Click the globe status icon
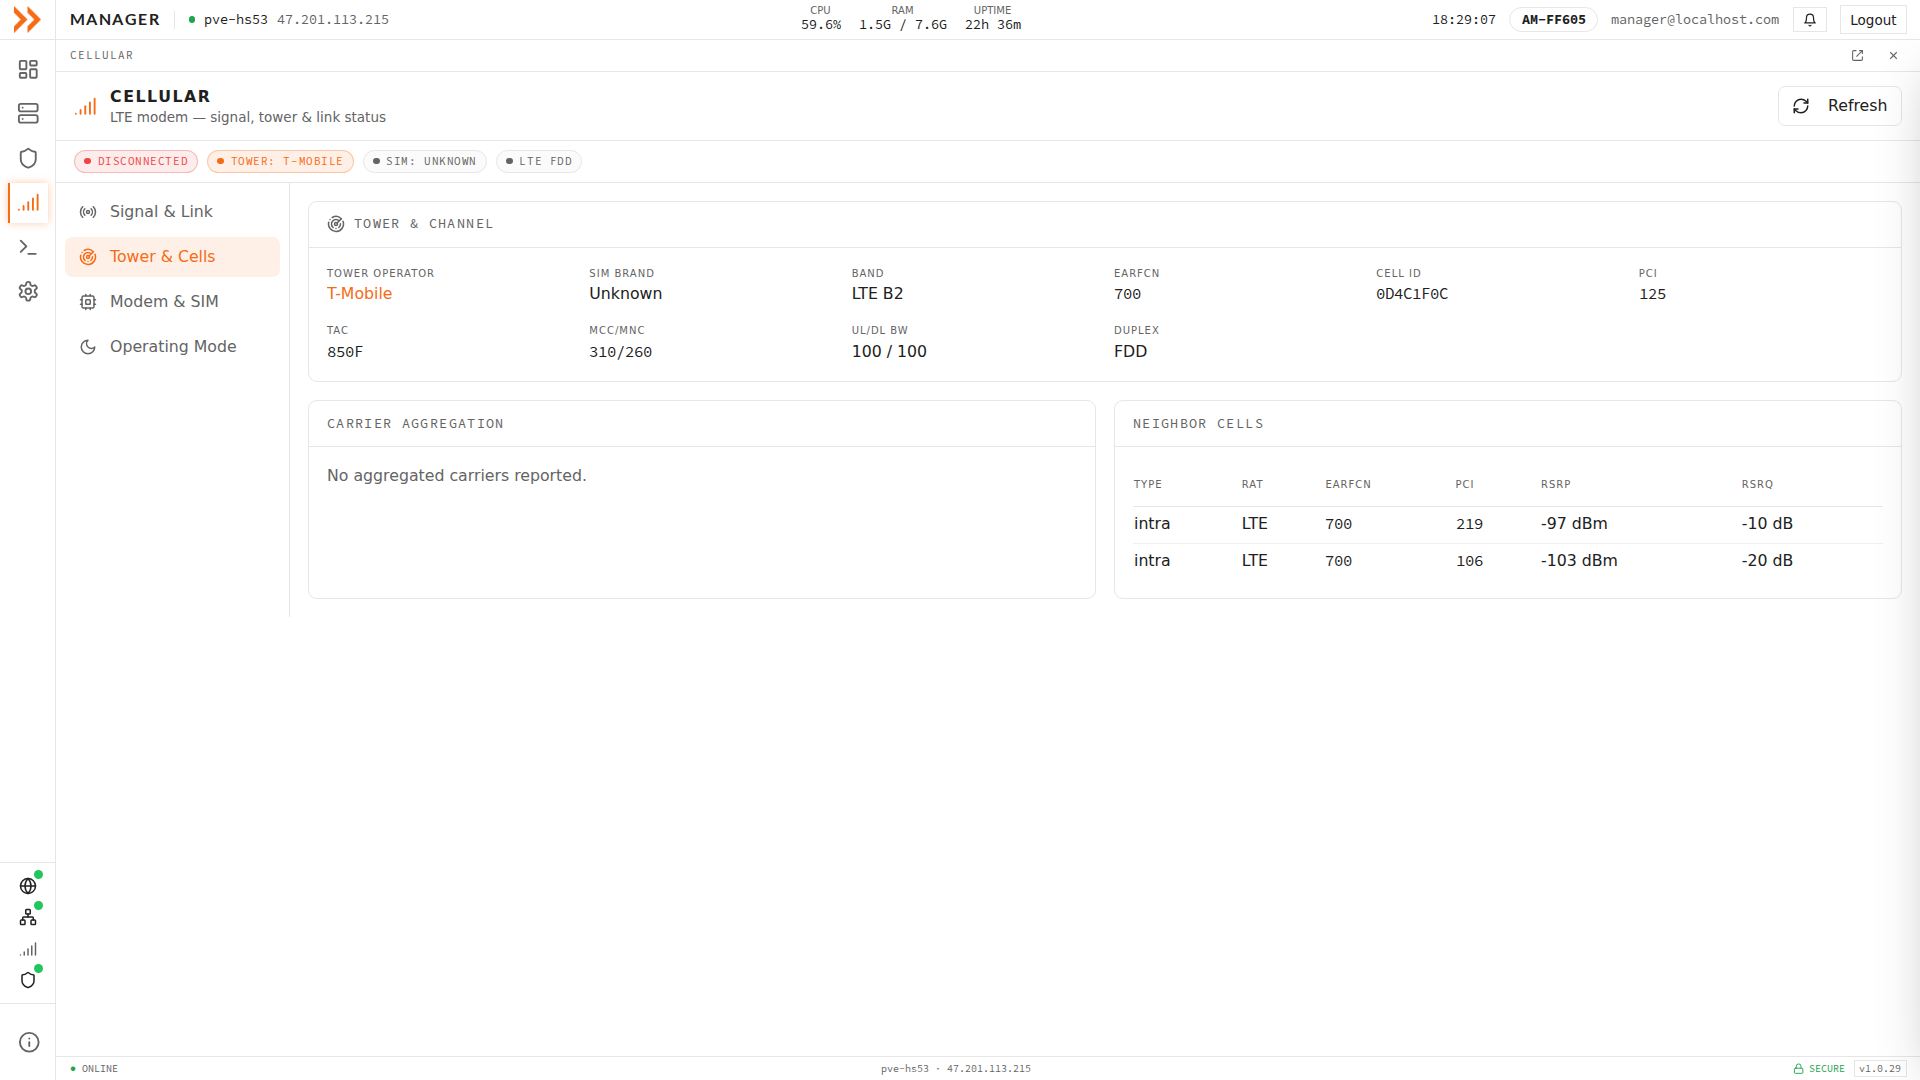This screenshot has height=1080, width=1920. (28, 886)
